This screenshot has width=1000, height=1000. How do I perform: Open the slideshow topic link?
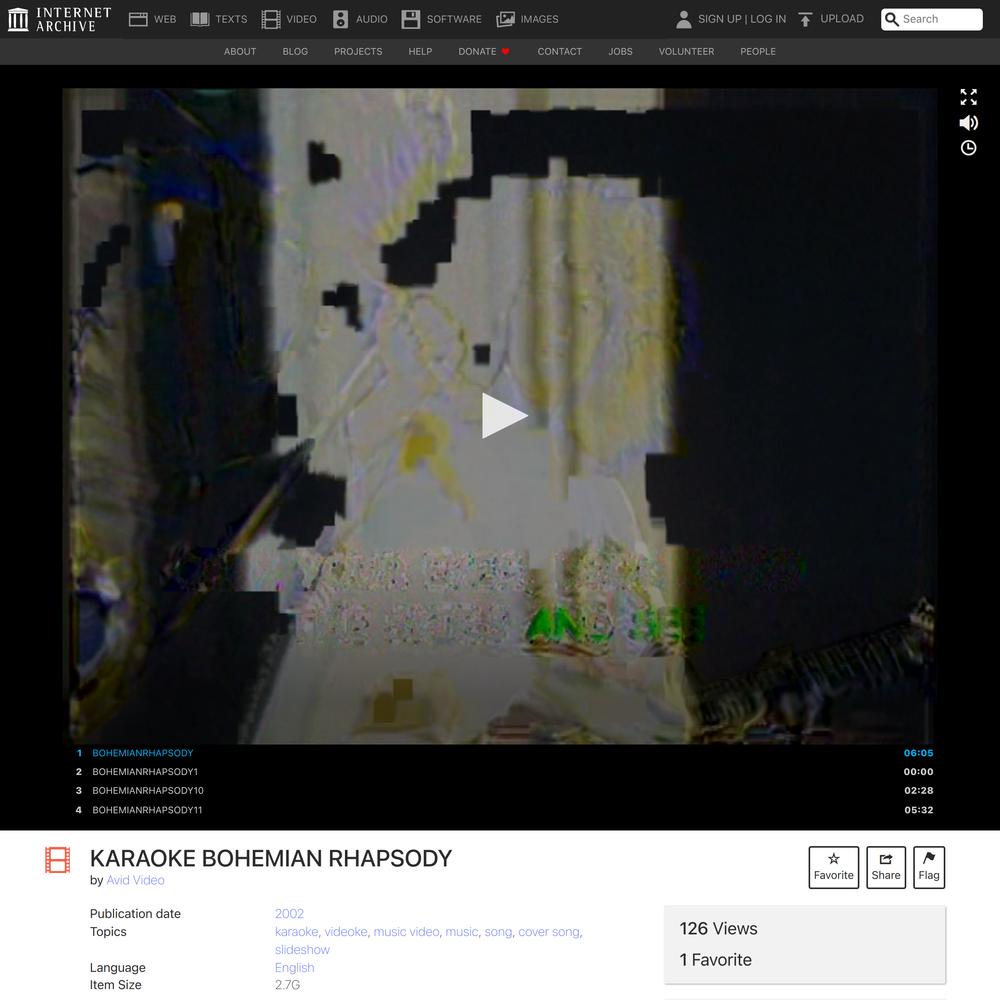tap(302, 950)
